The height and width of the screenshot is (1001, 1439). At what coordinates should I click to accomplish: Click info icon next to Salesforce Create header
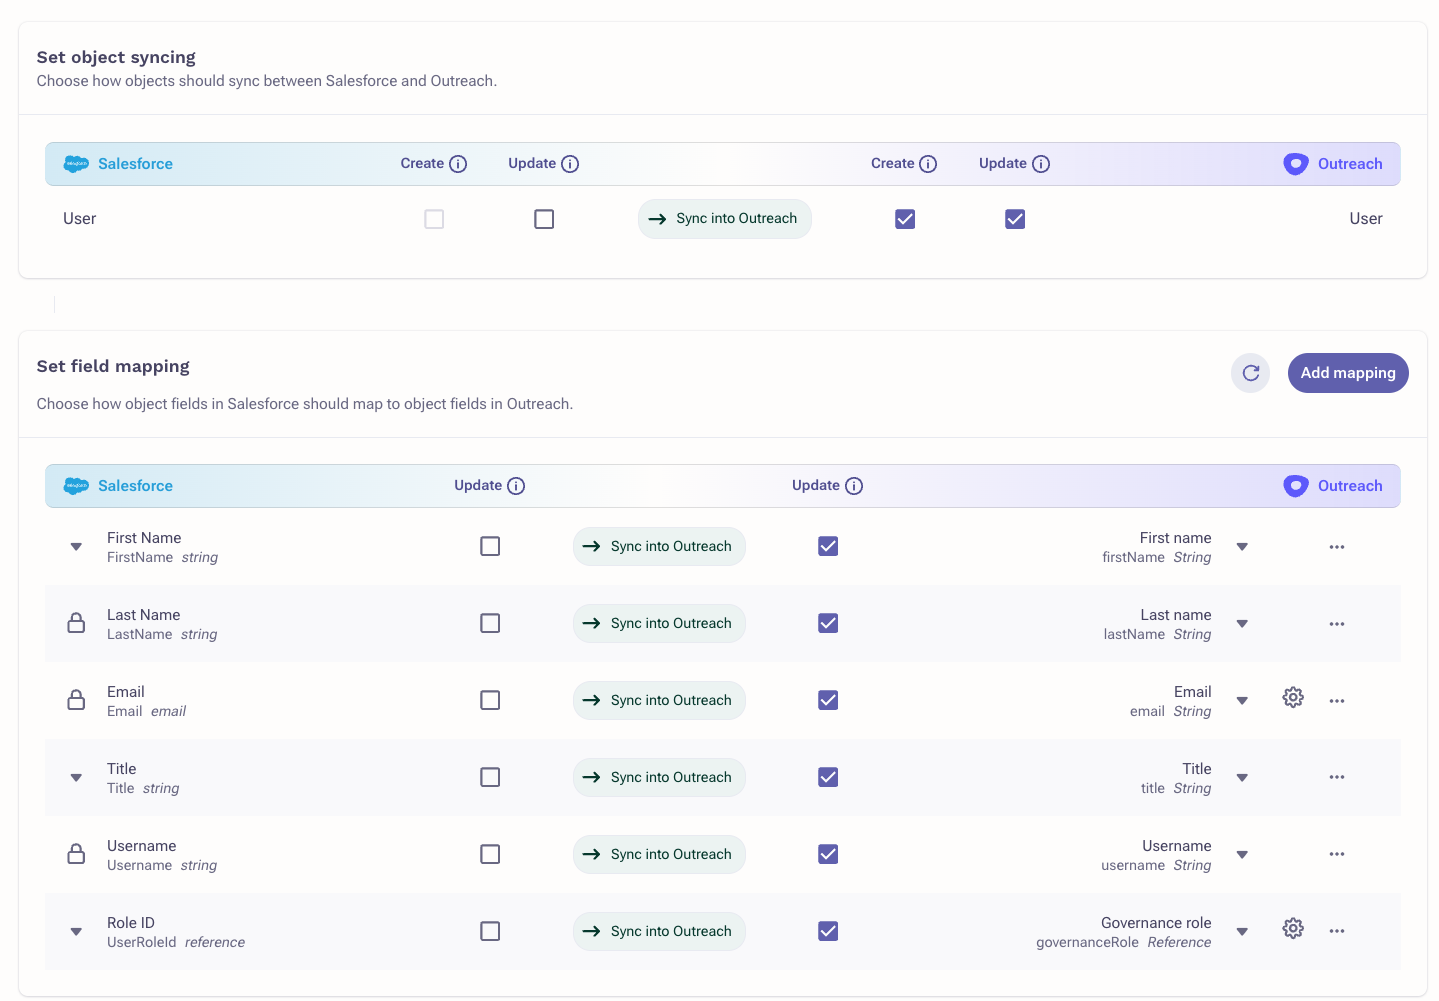pos(458,164)
